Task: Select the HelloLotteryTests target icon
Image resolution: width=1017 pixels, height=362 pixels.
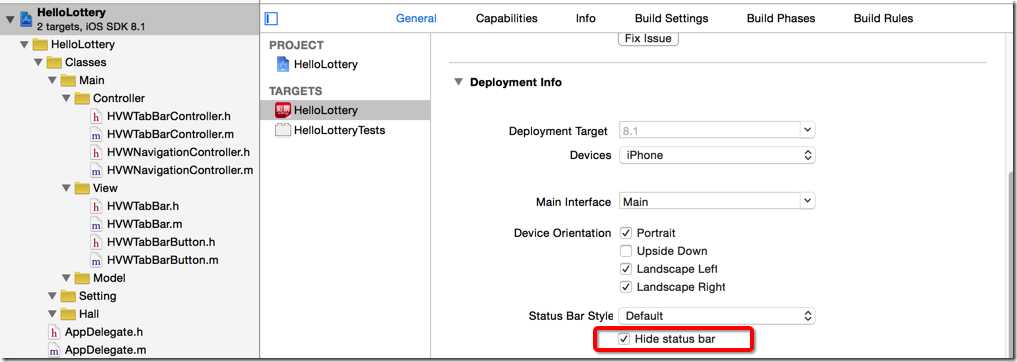Action: click(283, 130)
